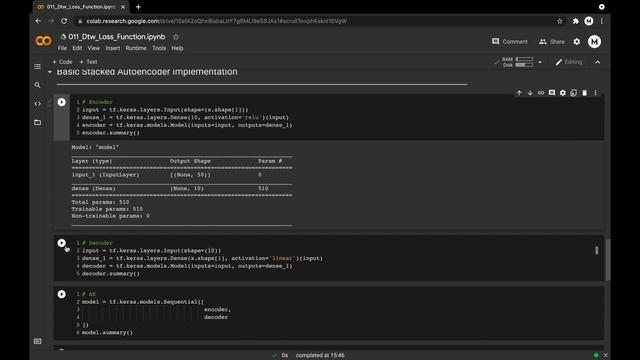Open the Editing mode dropdown
Image resolution: width=640 pixels, height=360 pixels.
tap(569, 62)
